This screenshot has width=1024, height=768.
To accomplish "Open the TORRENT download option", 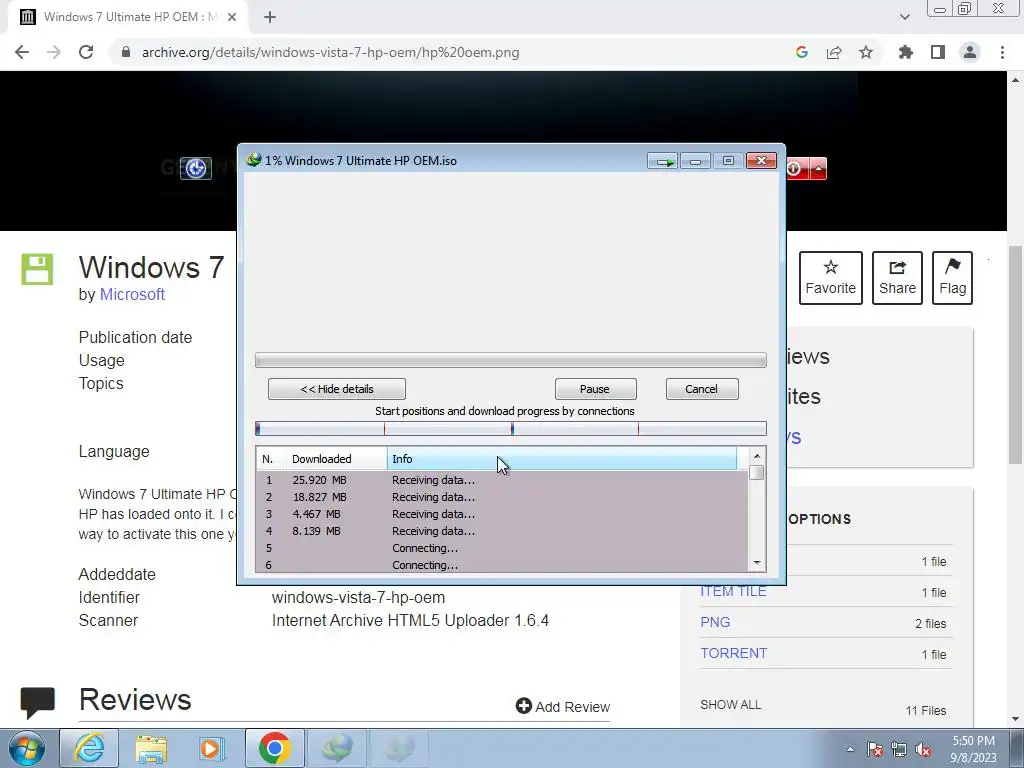I will 733,653.
